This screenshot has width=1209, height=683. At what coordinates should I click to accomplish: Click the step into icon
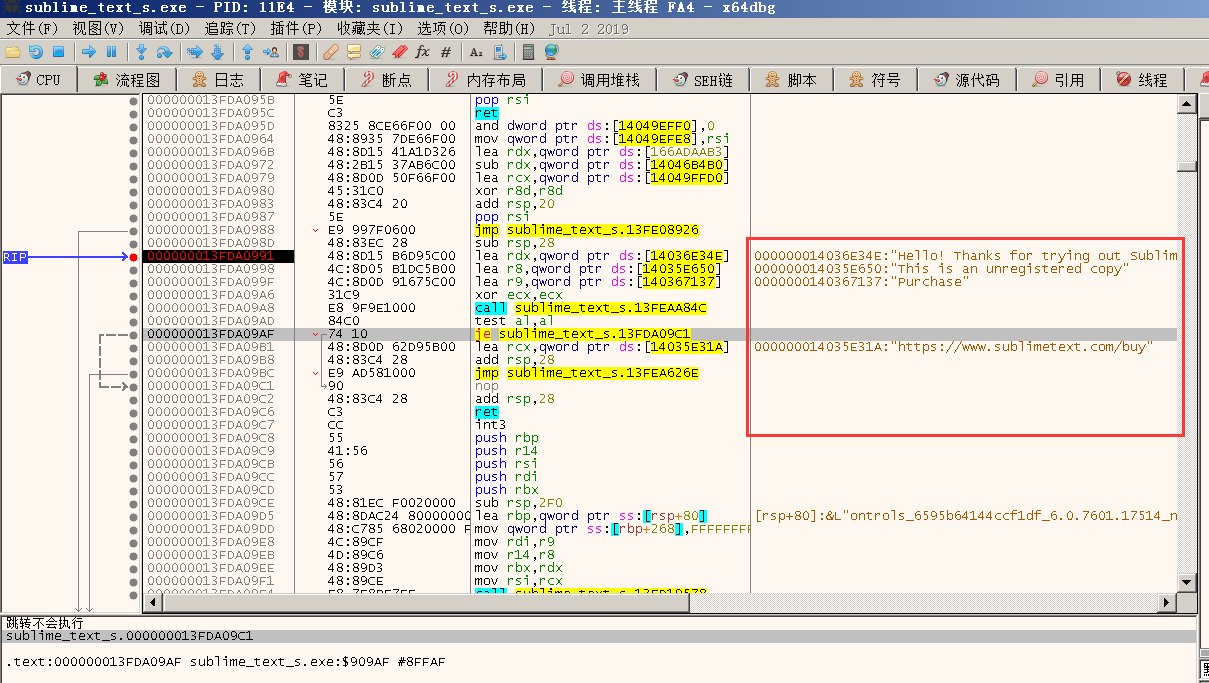click(x=142, y=51)
